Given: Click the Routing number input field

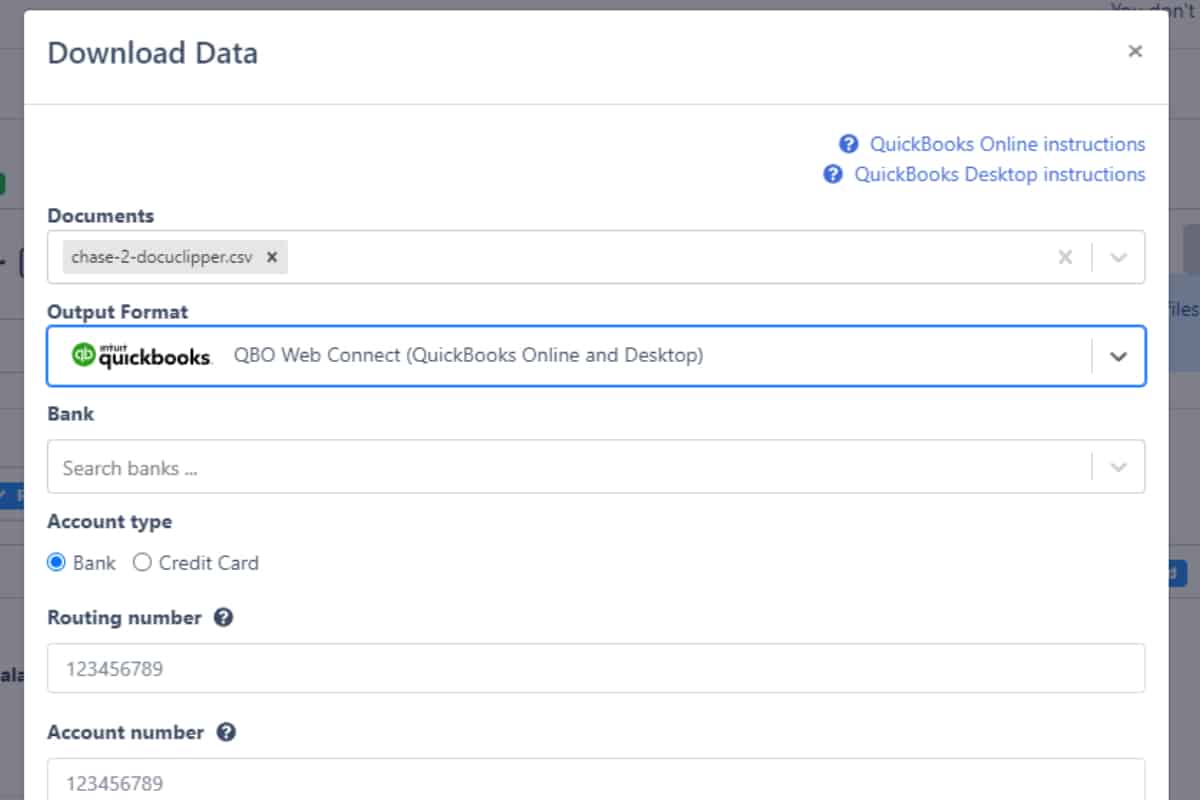Looking at the screenshot, I should 596,668.
